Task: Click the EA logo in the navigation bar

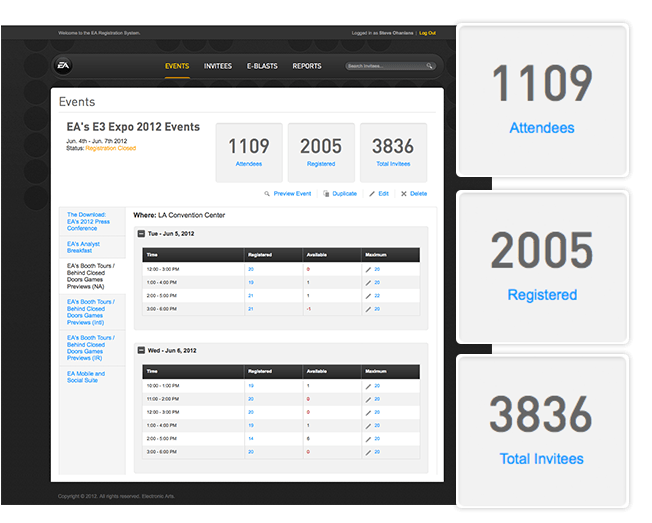Action: 63,66
